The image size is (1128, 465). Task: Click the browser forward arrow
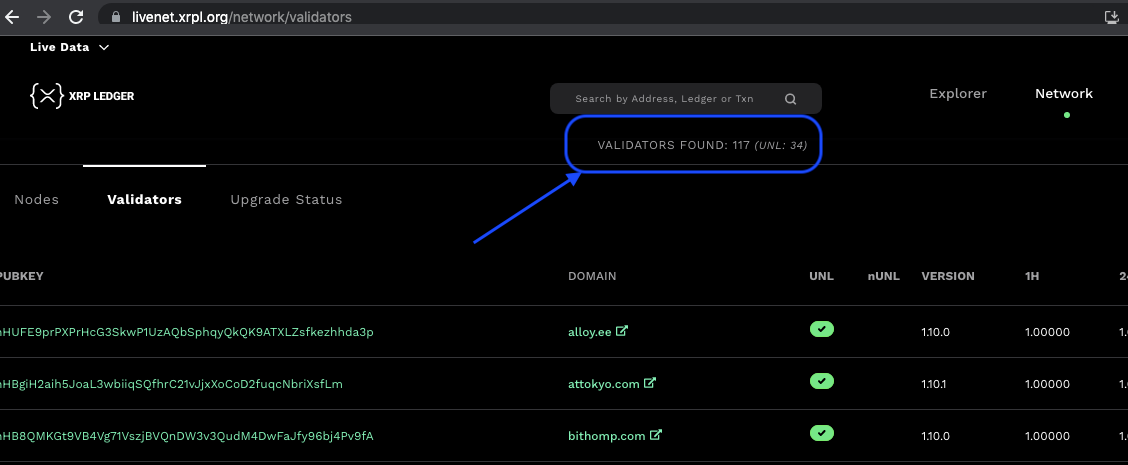click(x=43, y=17)
